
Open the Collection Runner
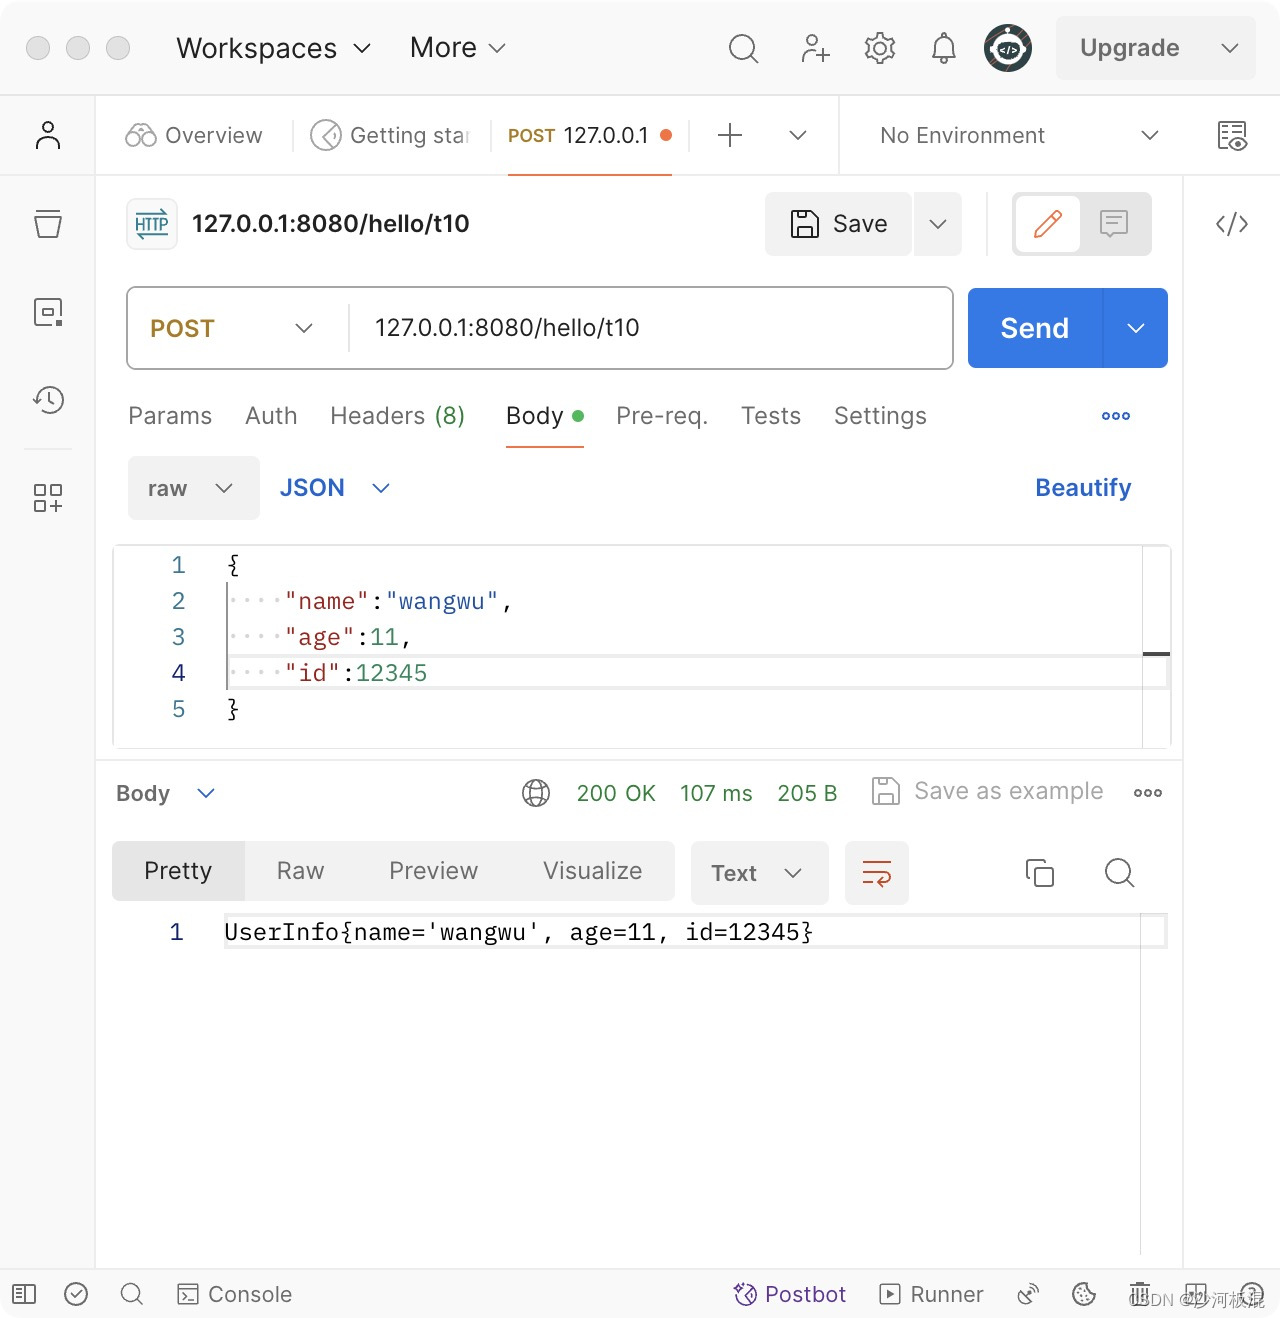click(930, 1293)
